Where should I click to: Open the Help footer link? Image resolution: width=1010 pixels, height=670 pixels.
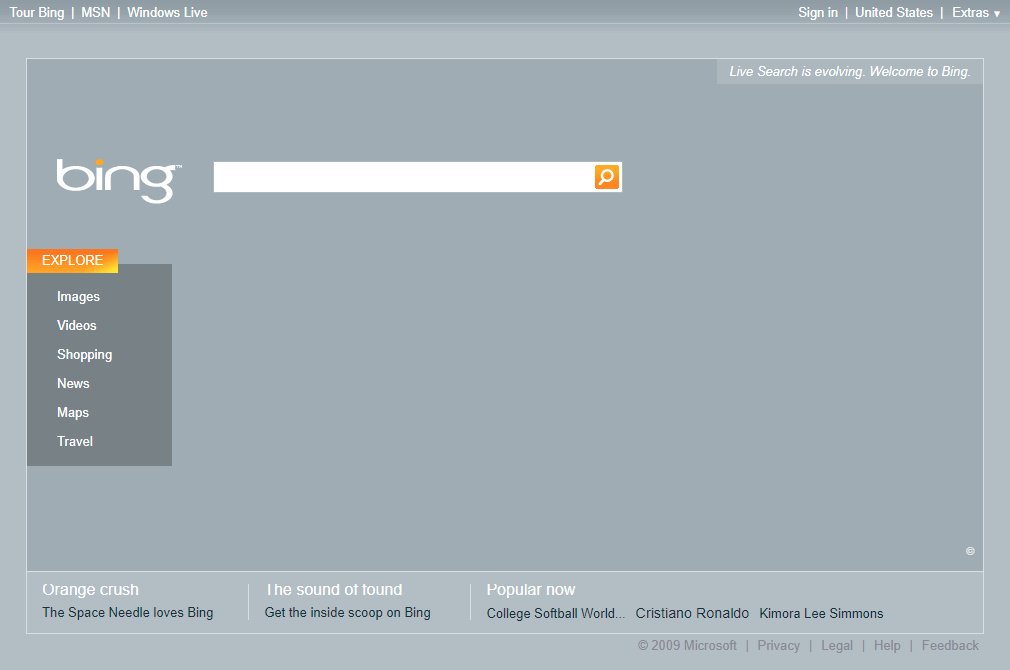coord(887,646)
